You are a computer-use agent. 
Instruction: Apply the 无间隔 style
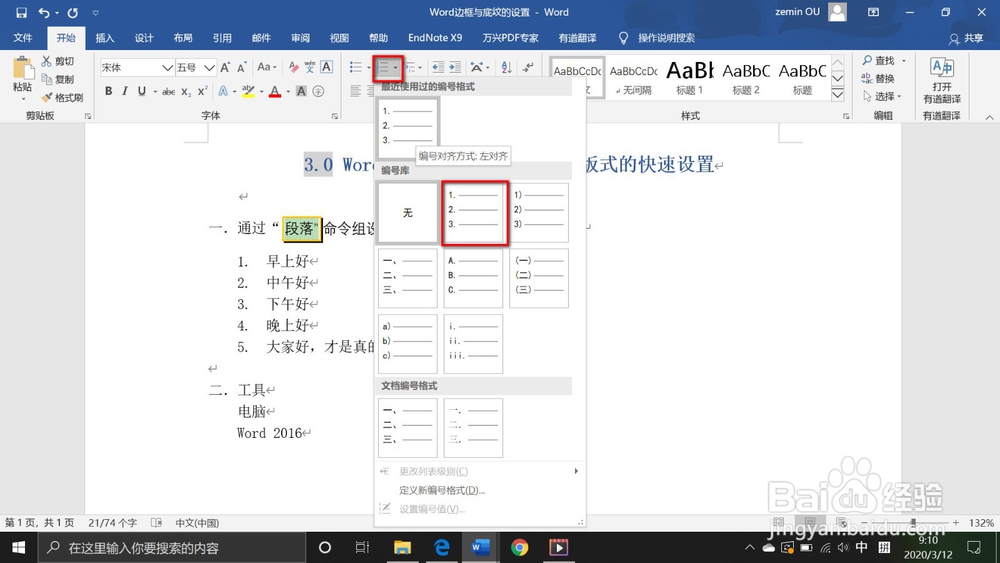(x=633, y=78)
